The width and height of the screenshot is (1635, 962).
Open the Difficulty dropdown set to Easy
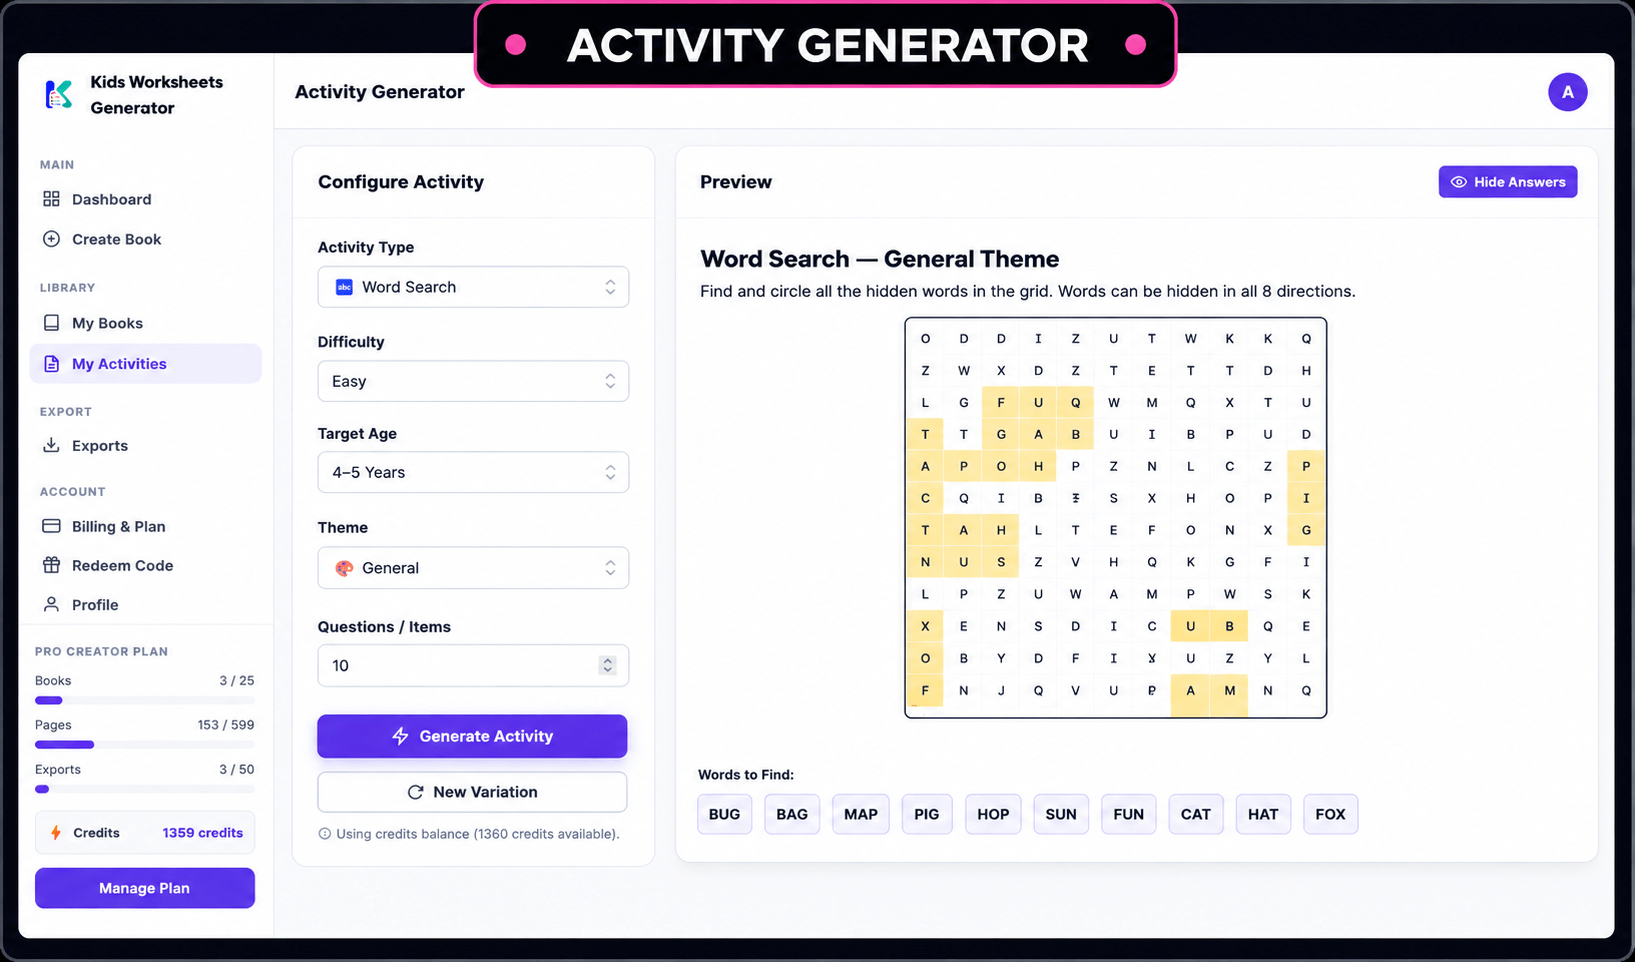(x=473, y=381)
